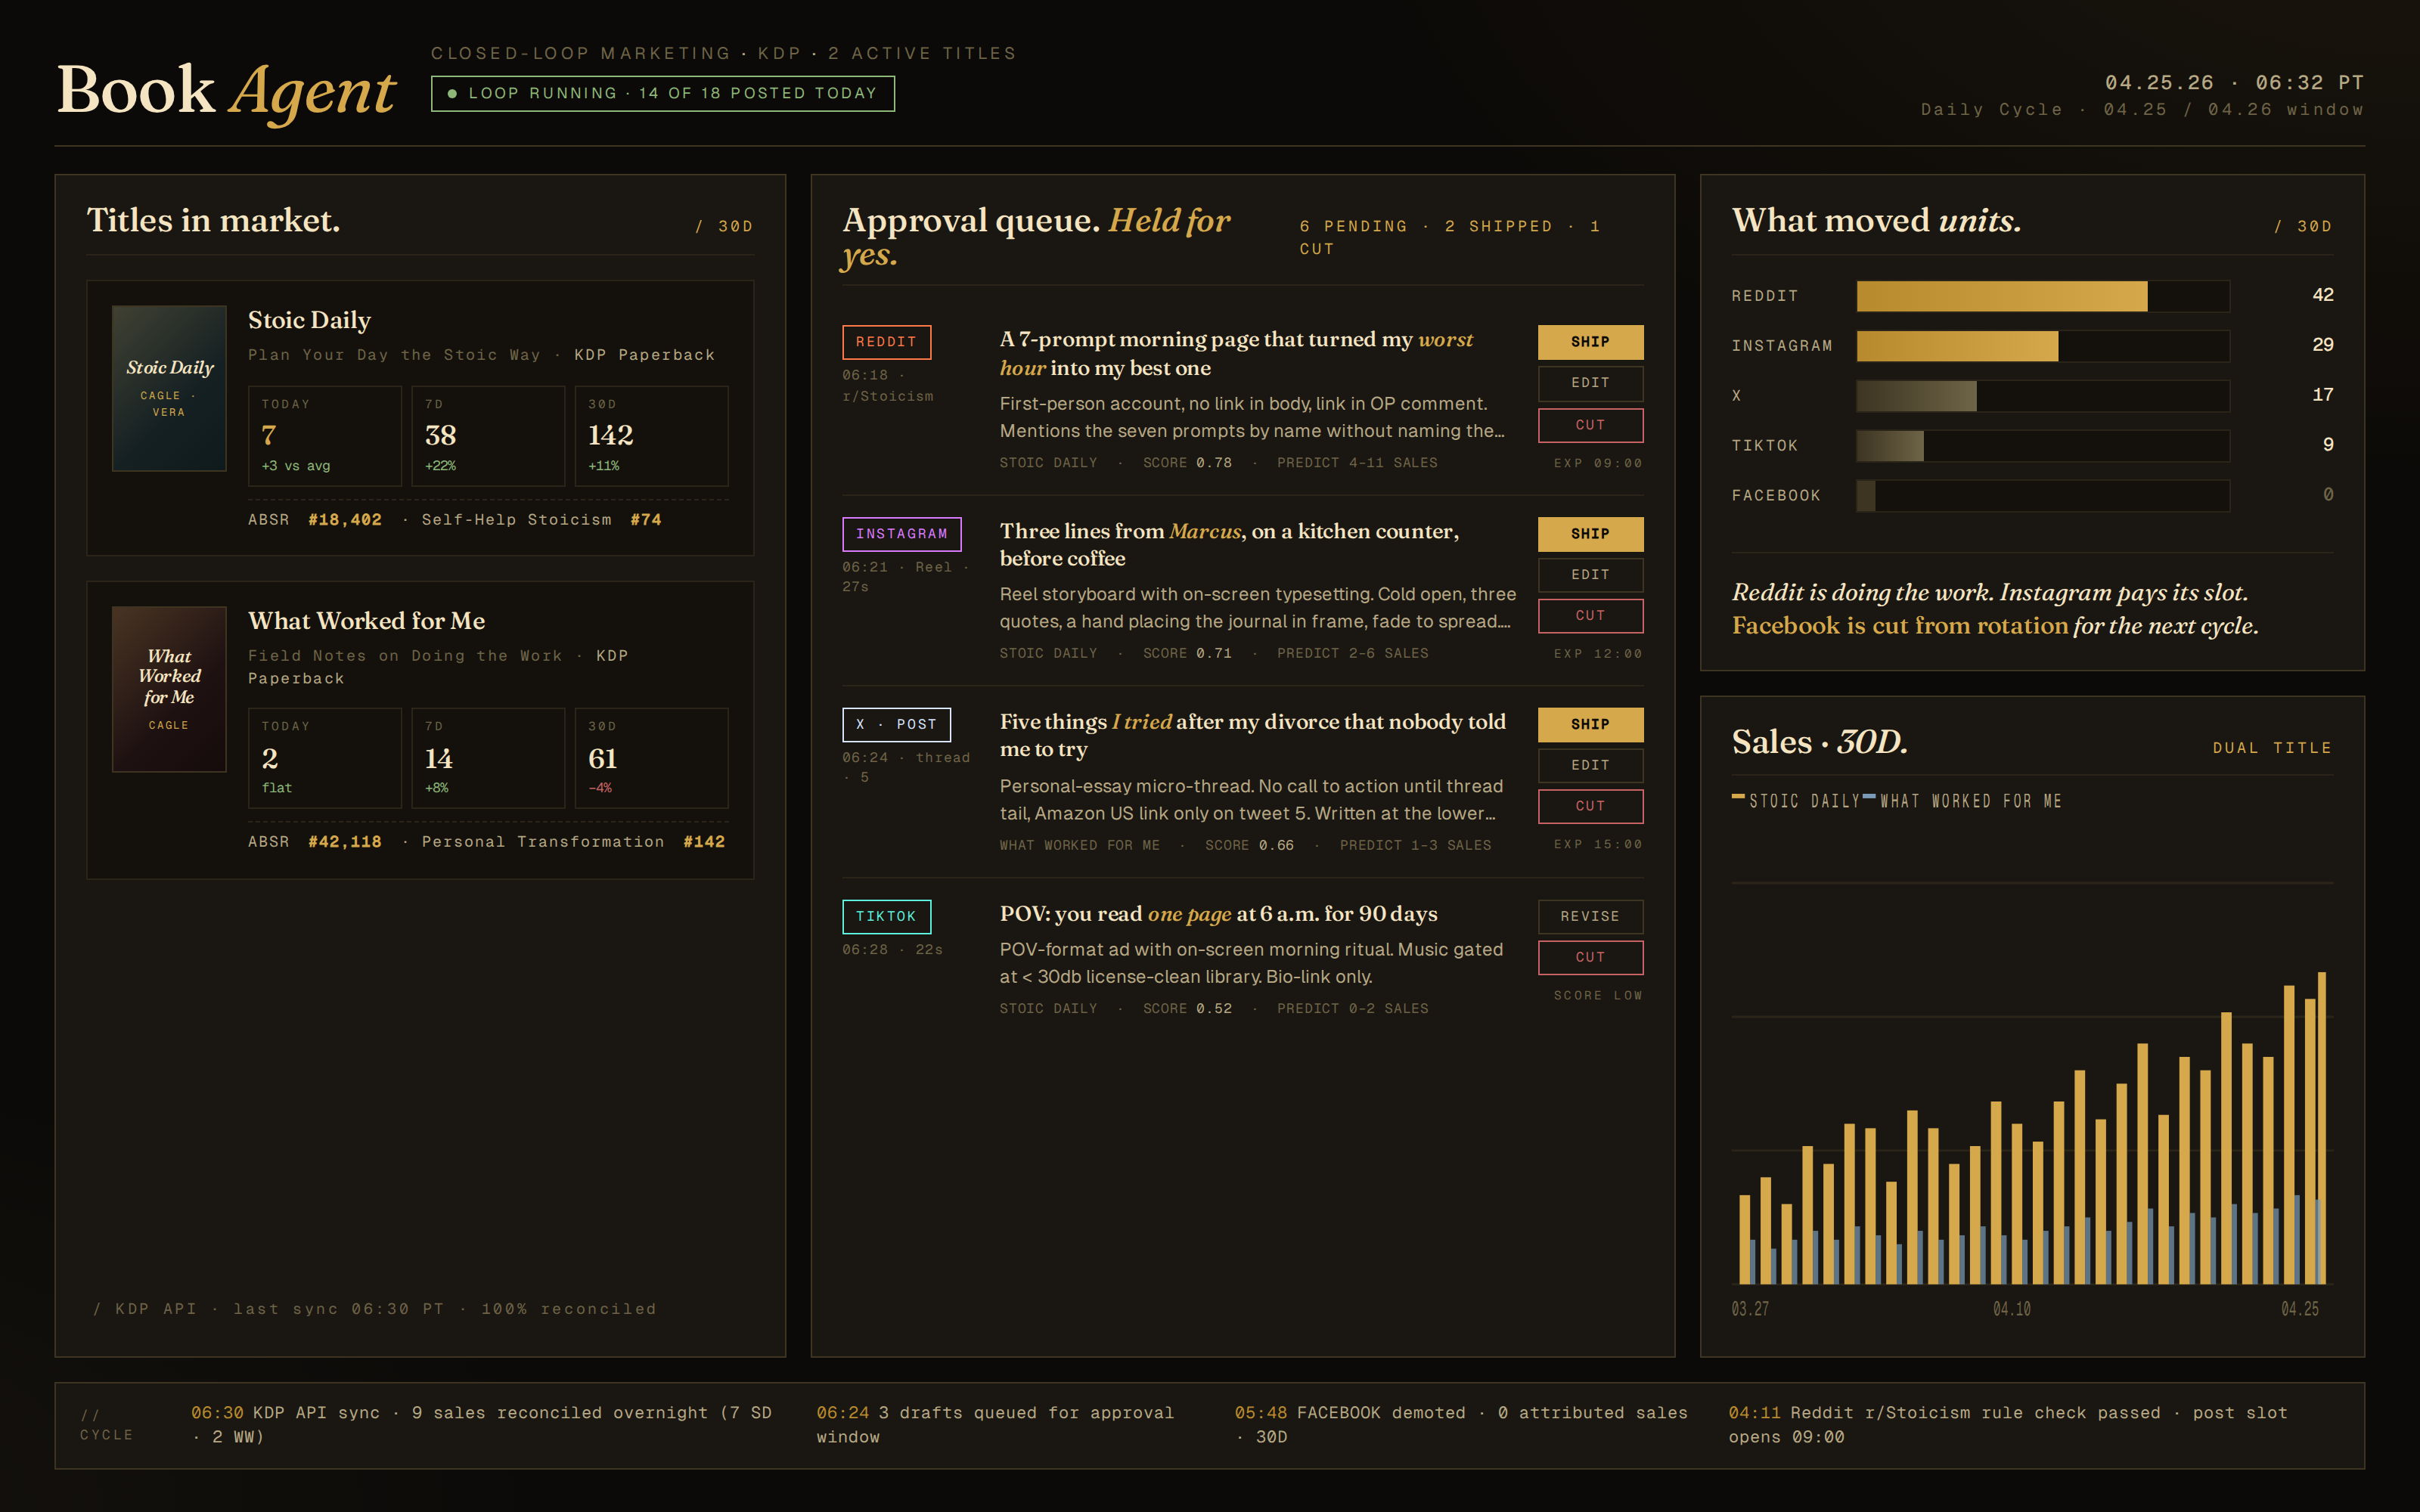2420x1512 pixels.
Task: Click the LOOP RUNNING status pill in the header
Action: coord(663,92)
